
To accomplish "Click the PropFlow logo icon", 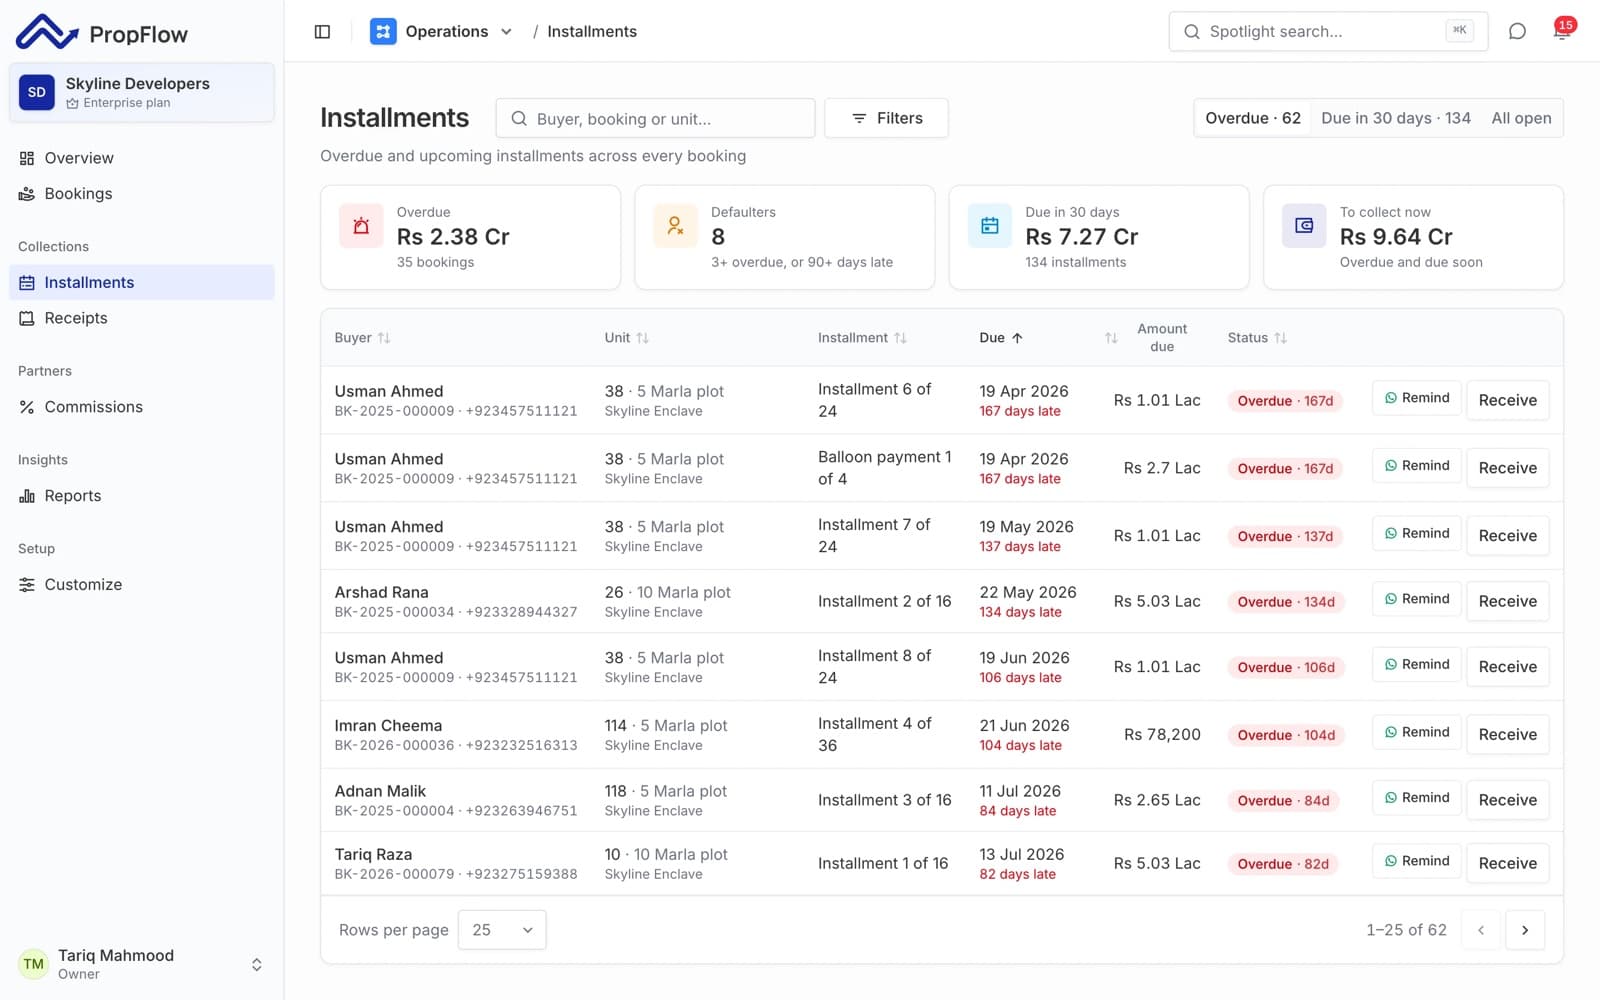I will (47, 32).
